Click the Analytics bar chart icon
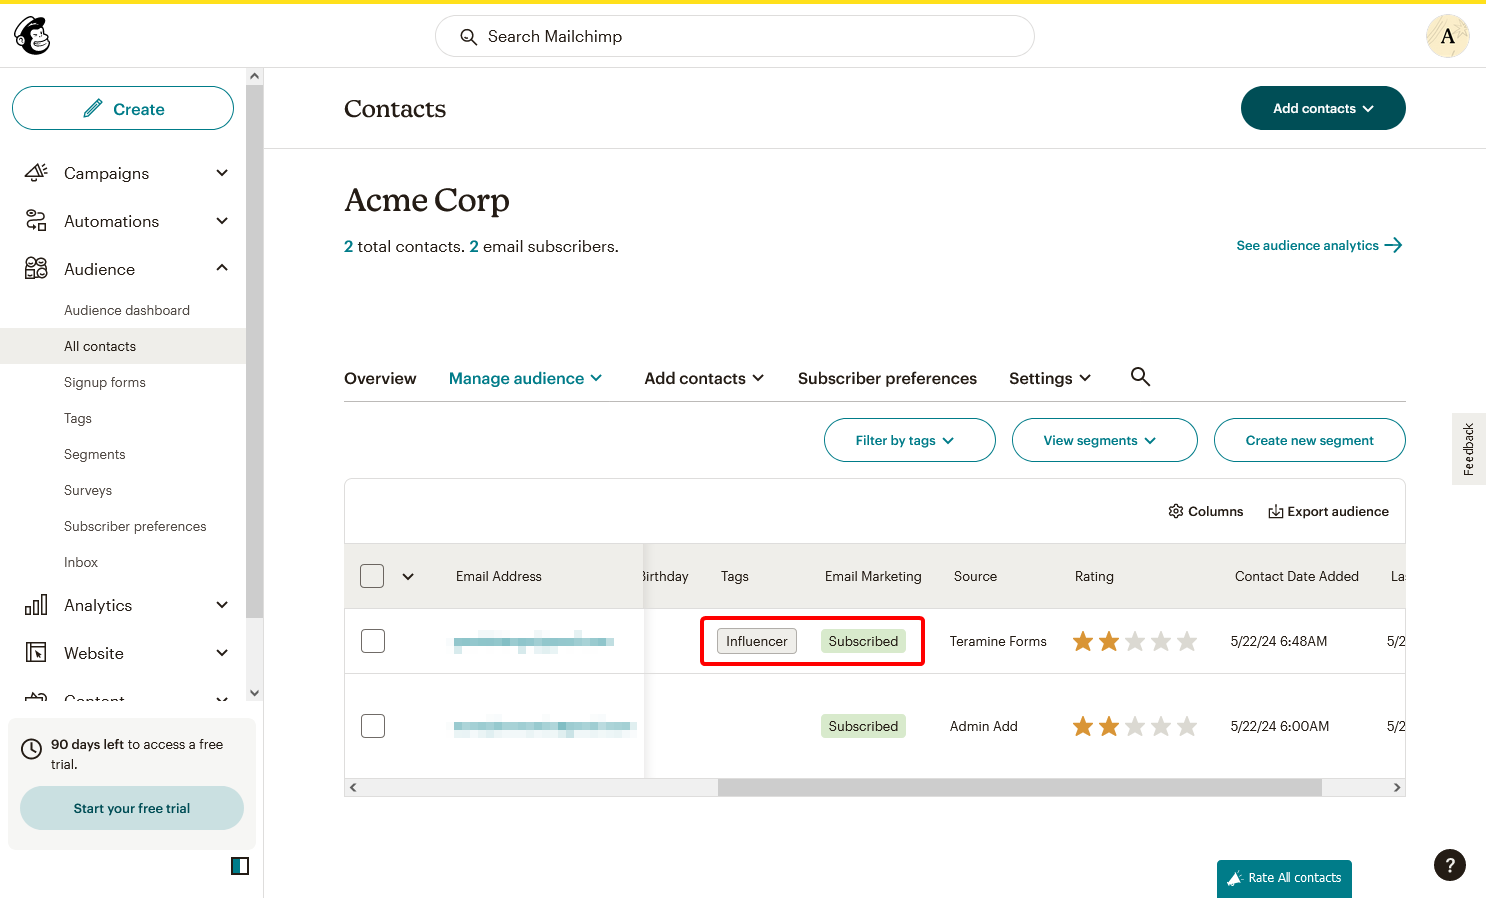Viewport: 1486px width, 898px height. click(36, 605)
